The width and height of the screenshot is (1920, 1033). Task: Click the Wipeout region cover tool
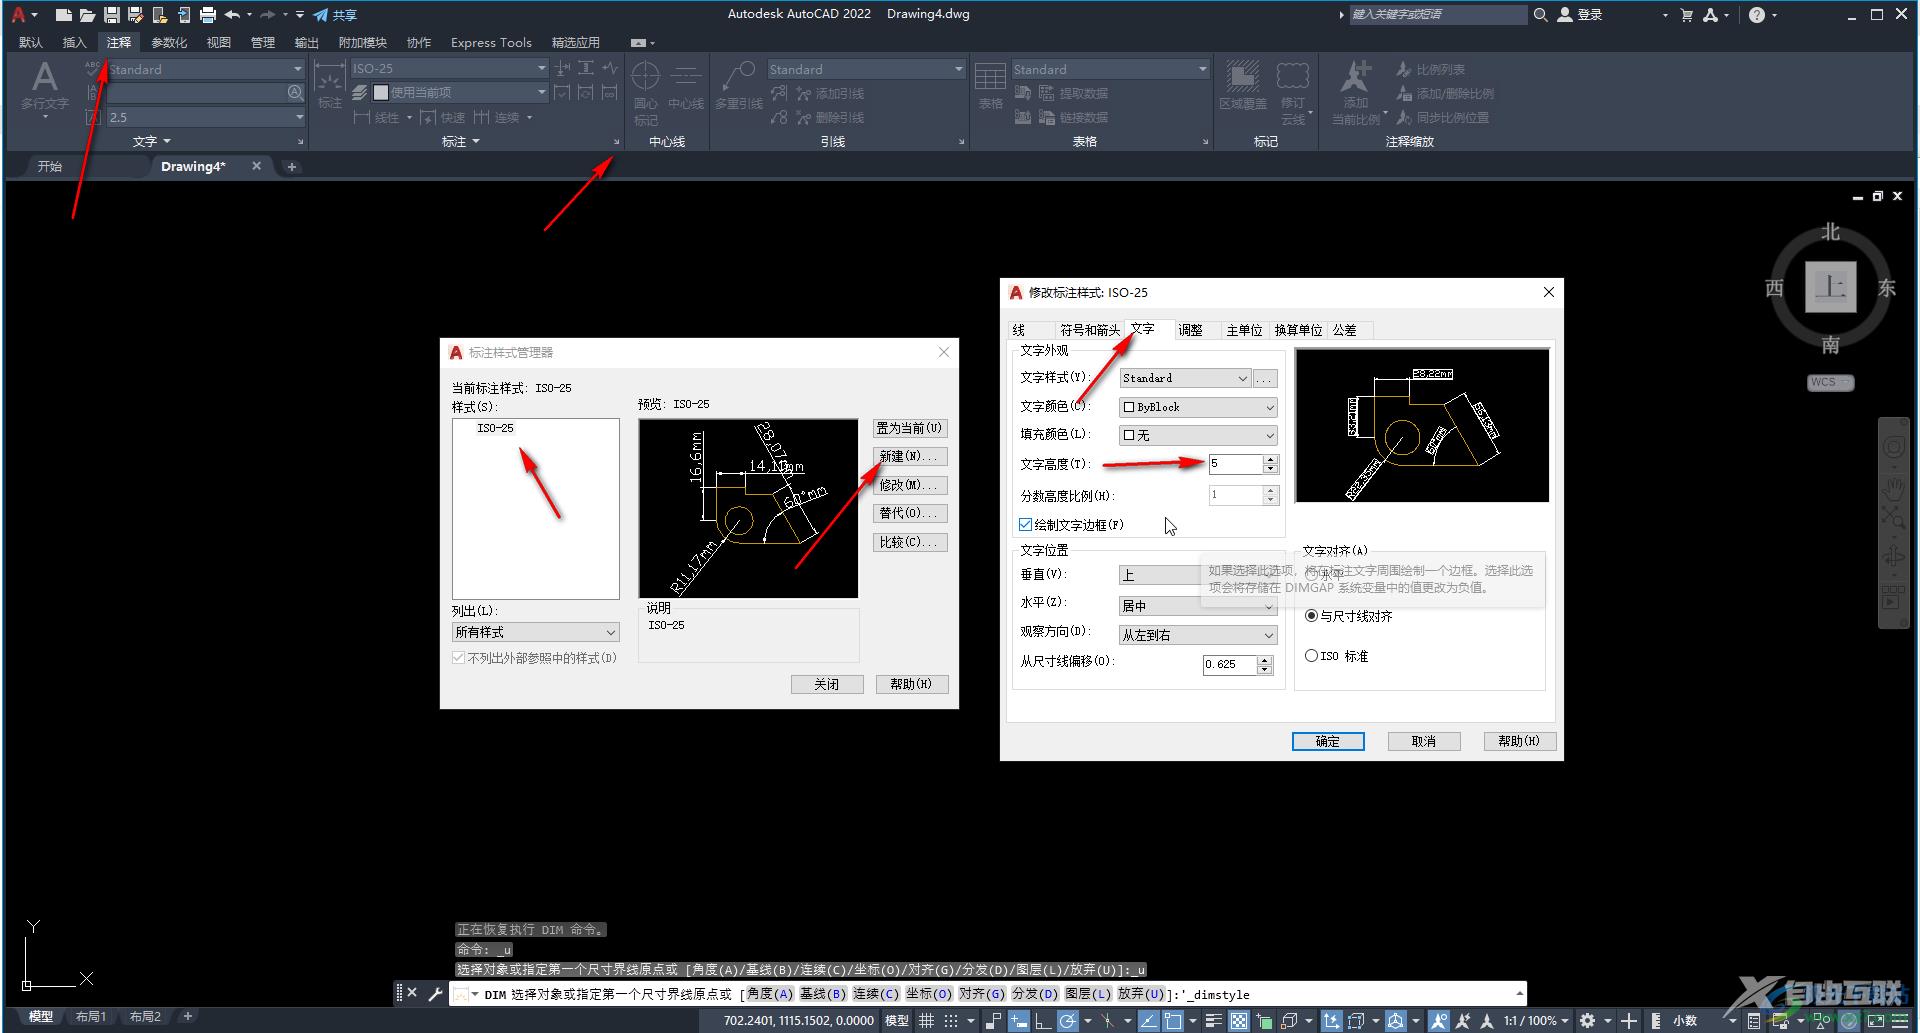tap(1243, 85)
